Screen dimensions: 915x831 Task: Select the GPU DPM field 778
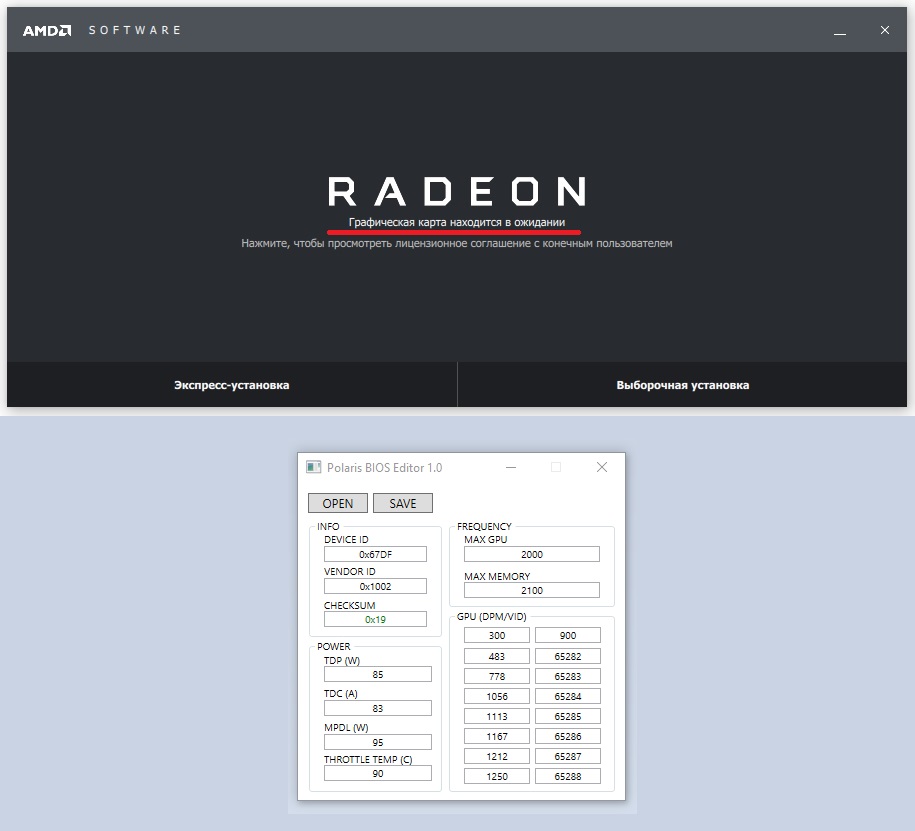(497, 676)
